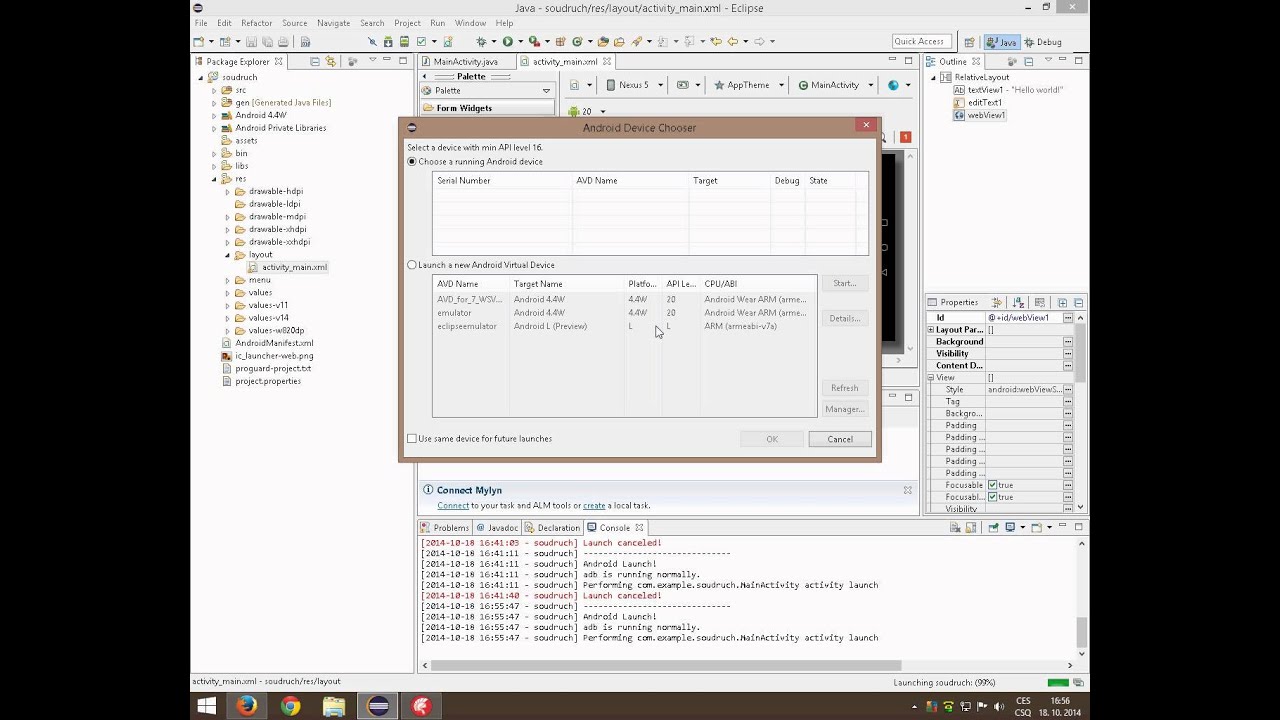Select AndroidManifest.xml in Package Explorer
Viewport: 1280px width, 720px height.
point(274,343)
